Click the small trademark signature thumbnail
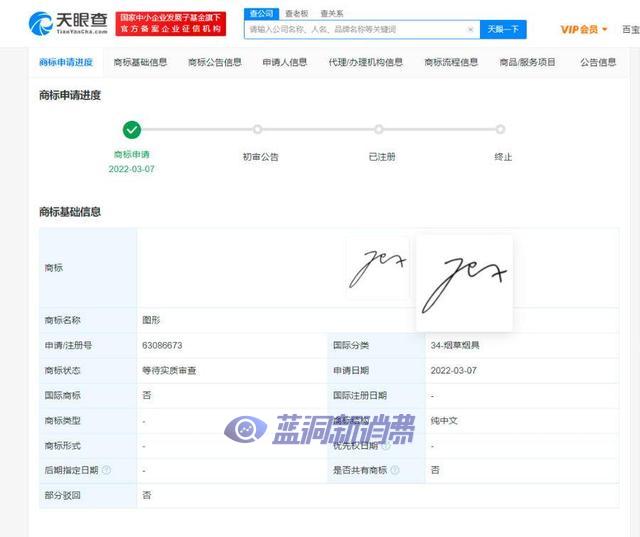The width and height of the screenshot is (640, 537). [378, 268]
